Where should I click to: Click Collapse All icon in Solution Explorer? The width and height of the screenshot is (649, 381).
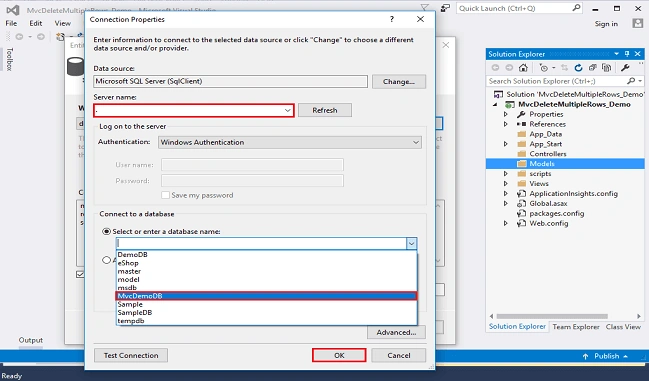pos(593,67)
